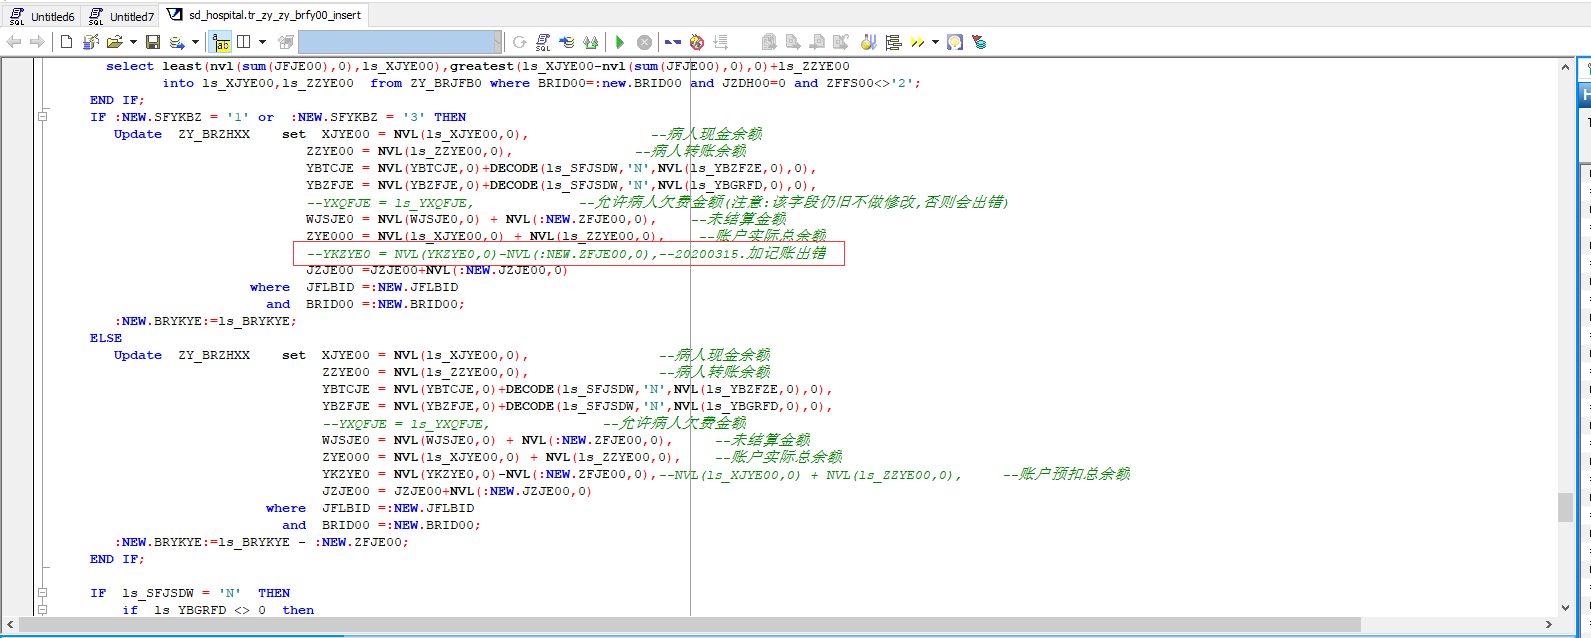
Task: Collapse the IF ls_SFJSDW code block
Action: 43,593
